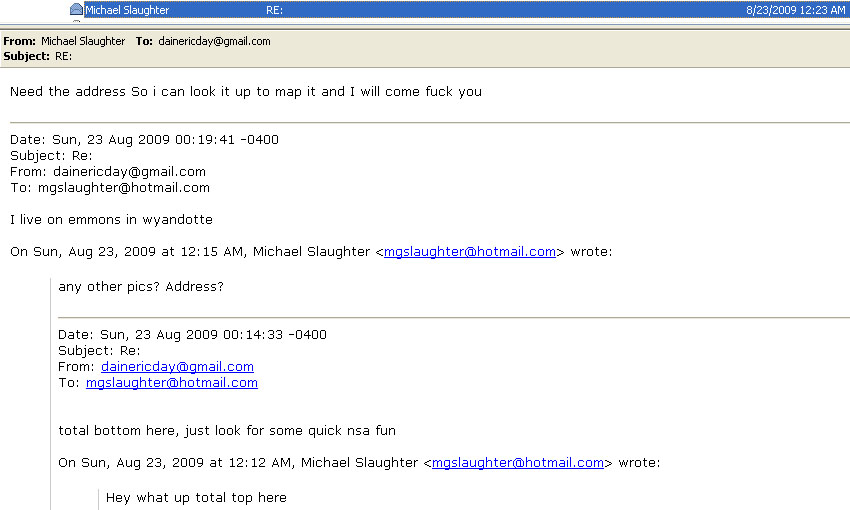Open the dainericday@gmail.com link in quoted From
Screen dimensions: 850x510
[177, 367]
